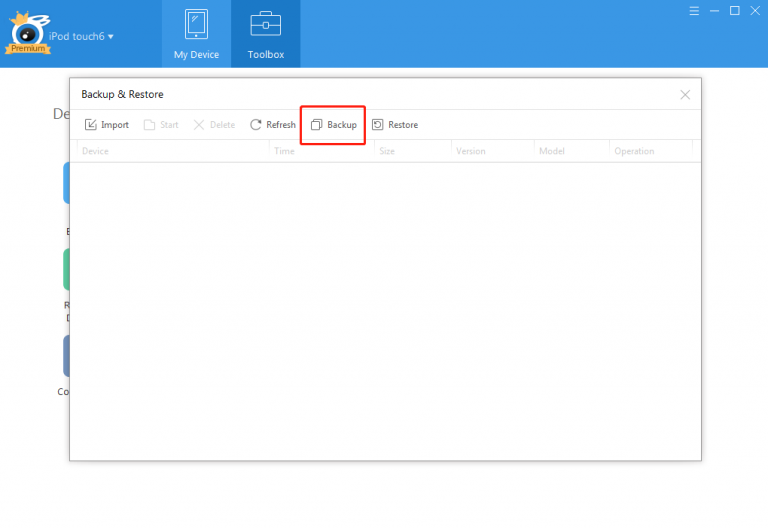This screenshot has width=768, height=529.
Task: Maximize the application window
Action: click(x=734, y=10)
